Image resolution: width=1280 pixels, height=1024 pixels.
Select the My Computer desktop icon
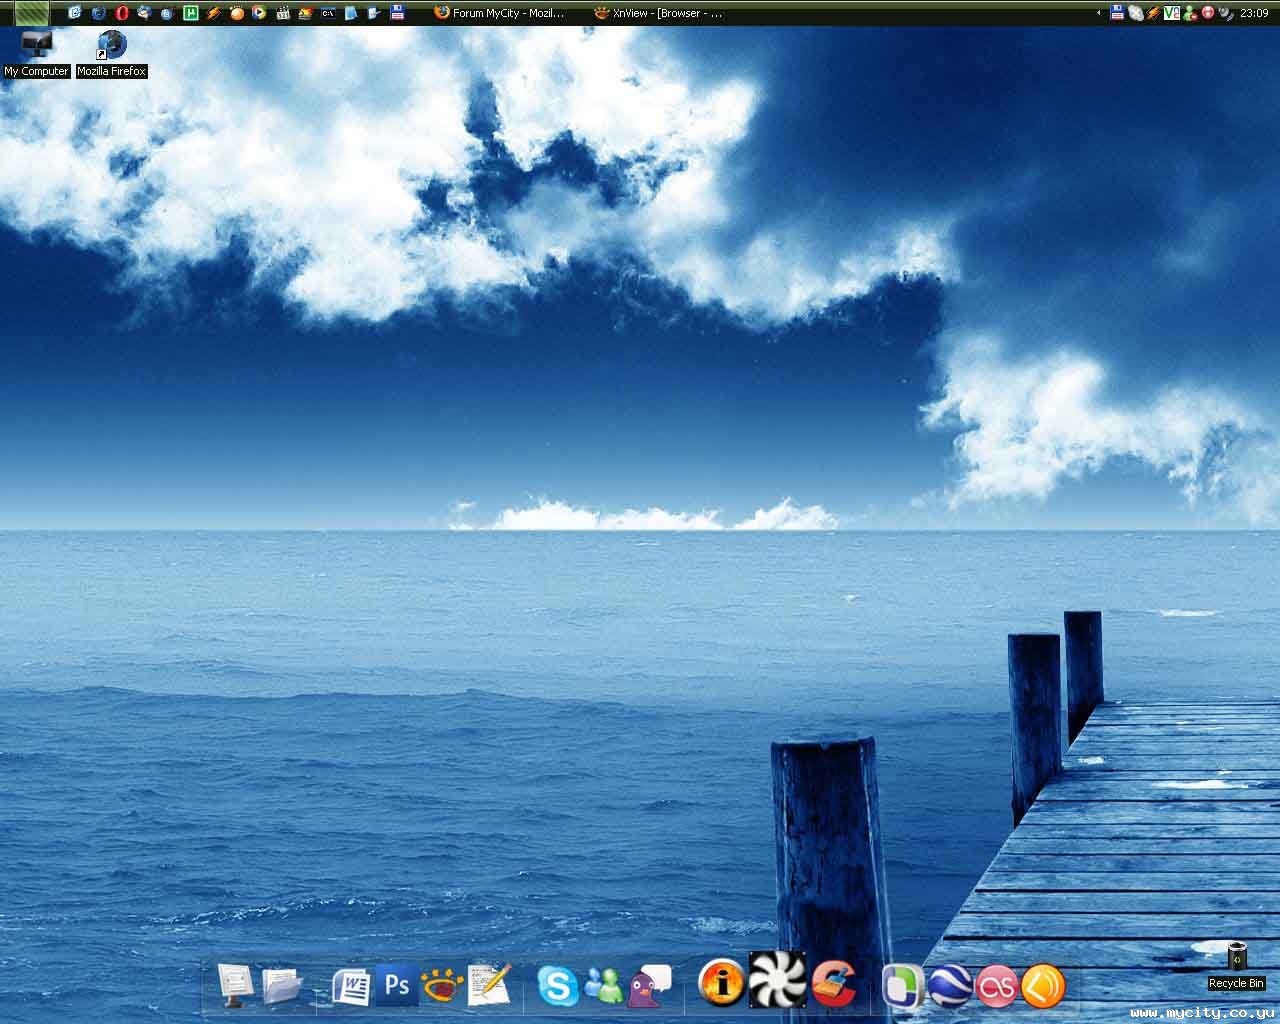[36, 53]
